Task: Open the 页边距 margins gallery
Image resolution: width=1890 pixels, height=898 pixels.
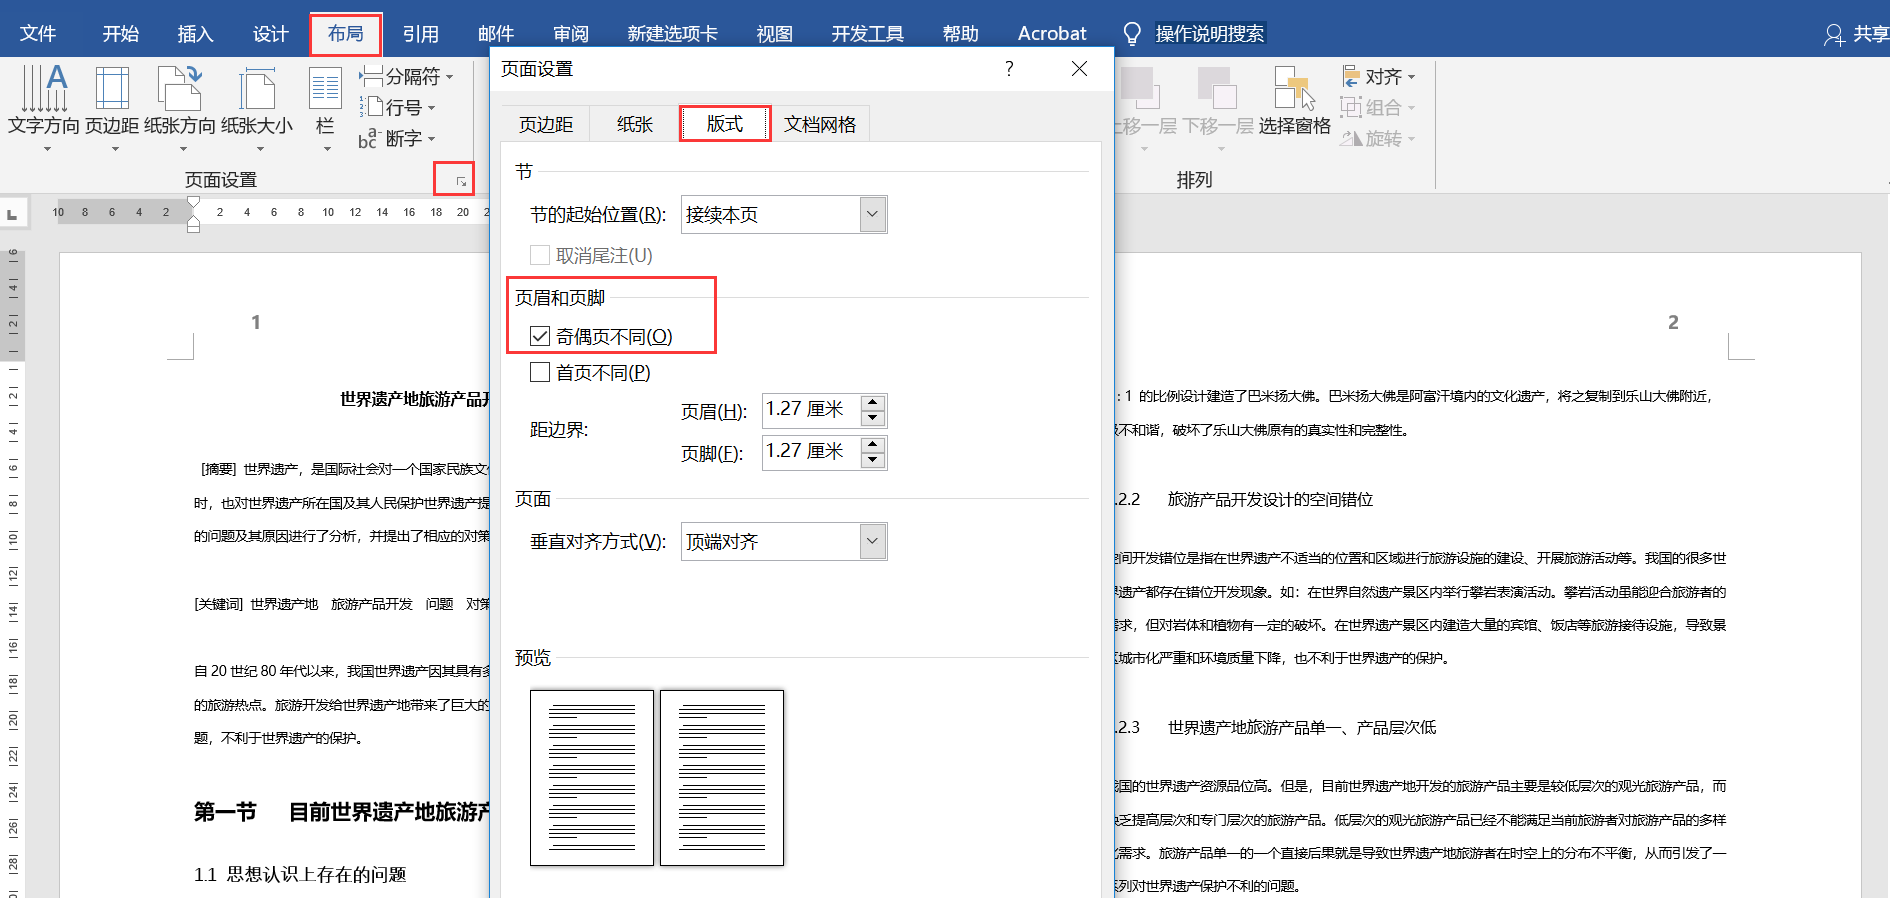Action: click(112, 108)
